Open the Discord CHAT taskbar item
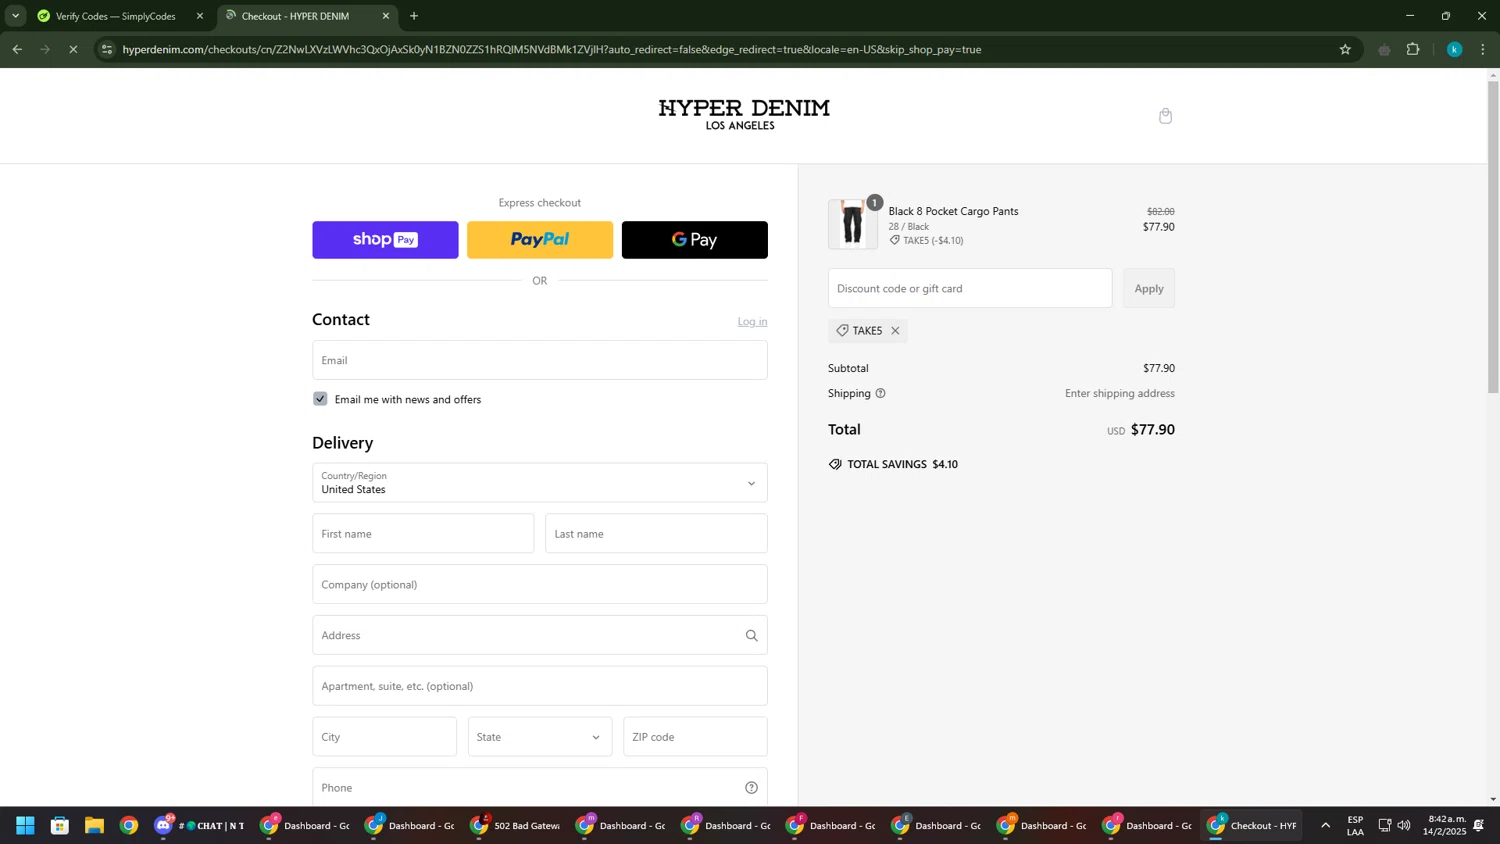 coord(200,825)
